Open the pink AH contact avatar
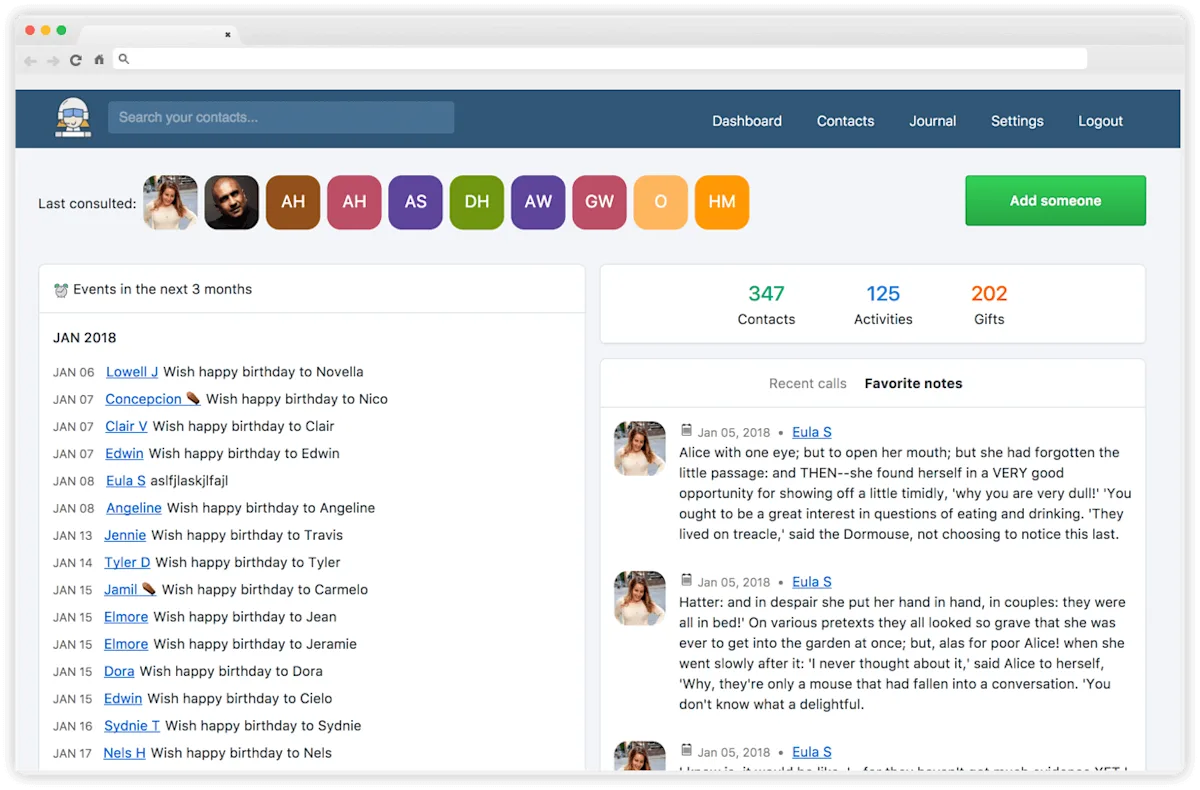 pyautogui.click(x=354, y=202)
